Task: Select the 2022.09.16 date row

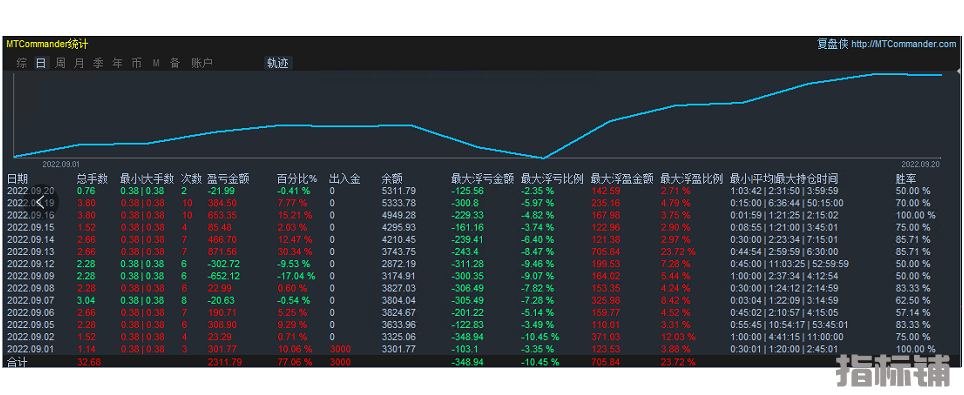Action: [x=31, y=215]
